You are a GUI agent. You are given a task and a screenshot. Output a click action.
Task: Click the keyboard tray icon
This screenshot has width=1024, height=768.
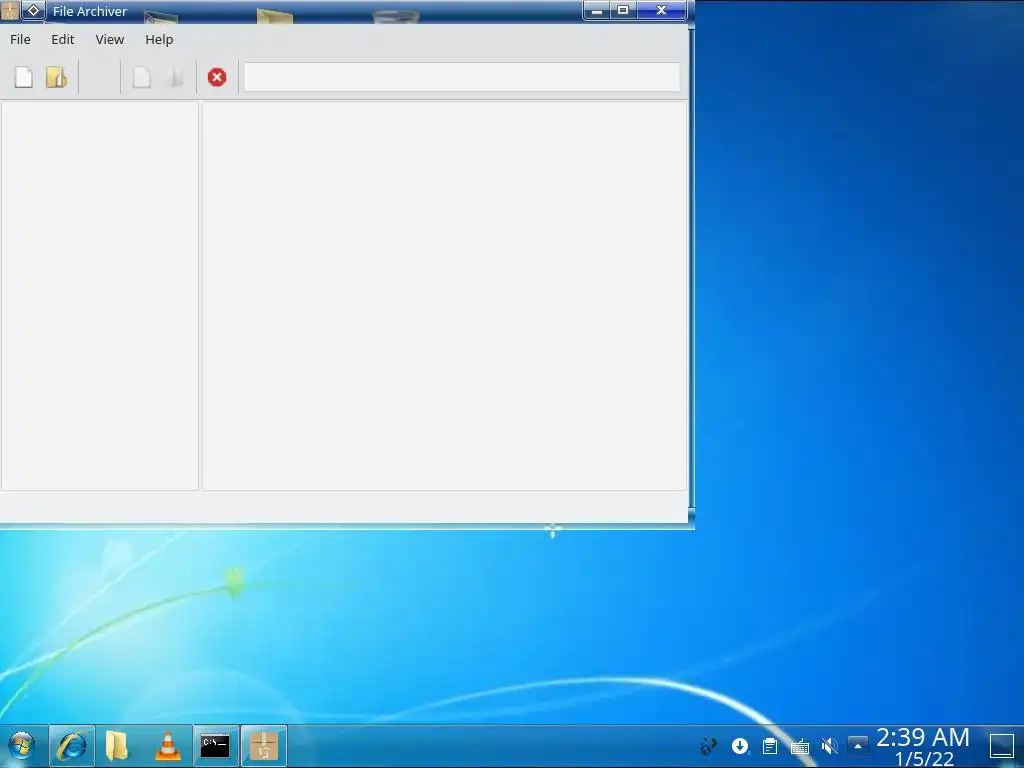[x=799, y=746]
